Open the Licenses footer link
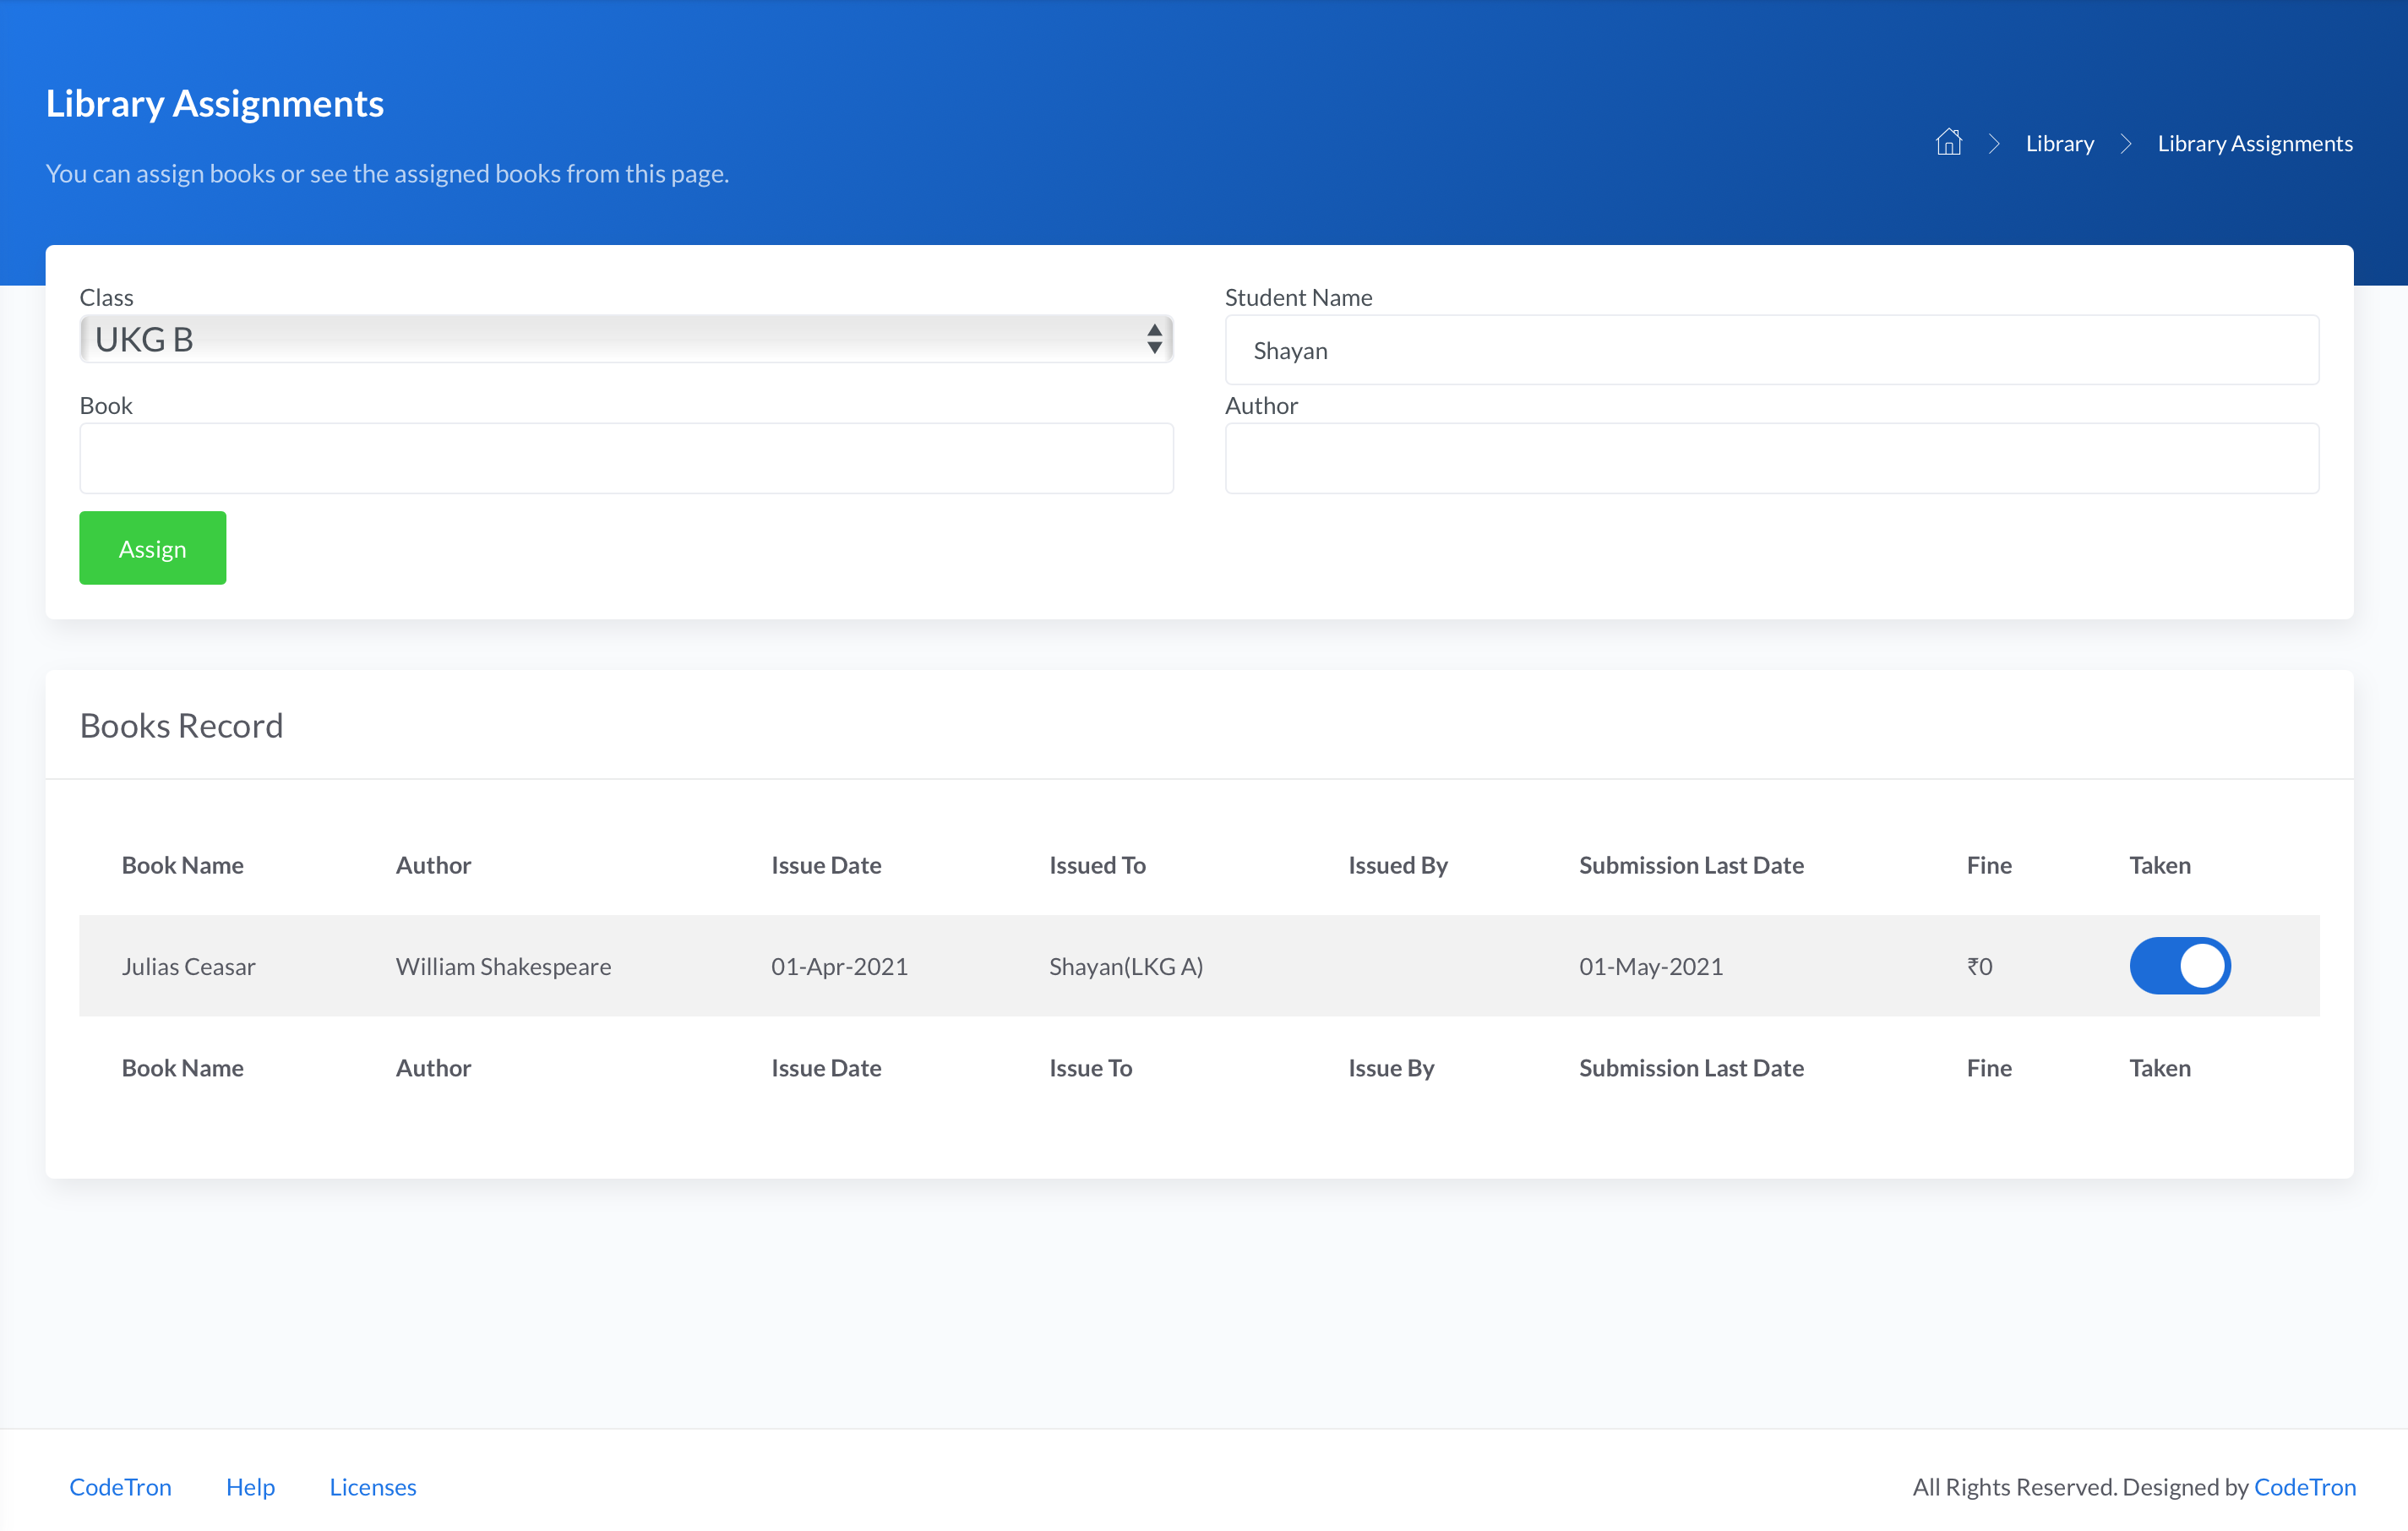 (372, 1486)
